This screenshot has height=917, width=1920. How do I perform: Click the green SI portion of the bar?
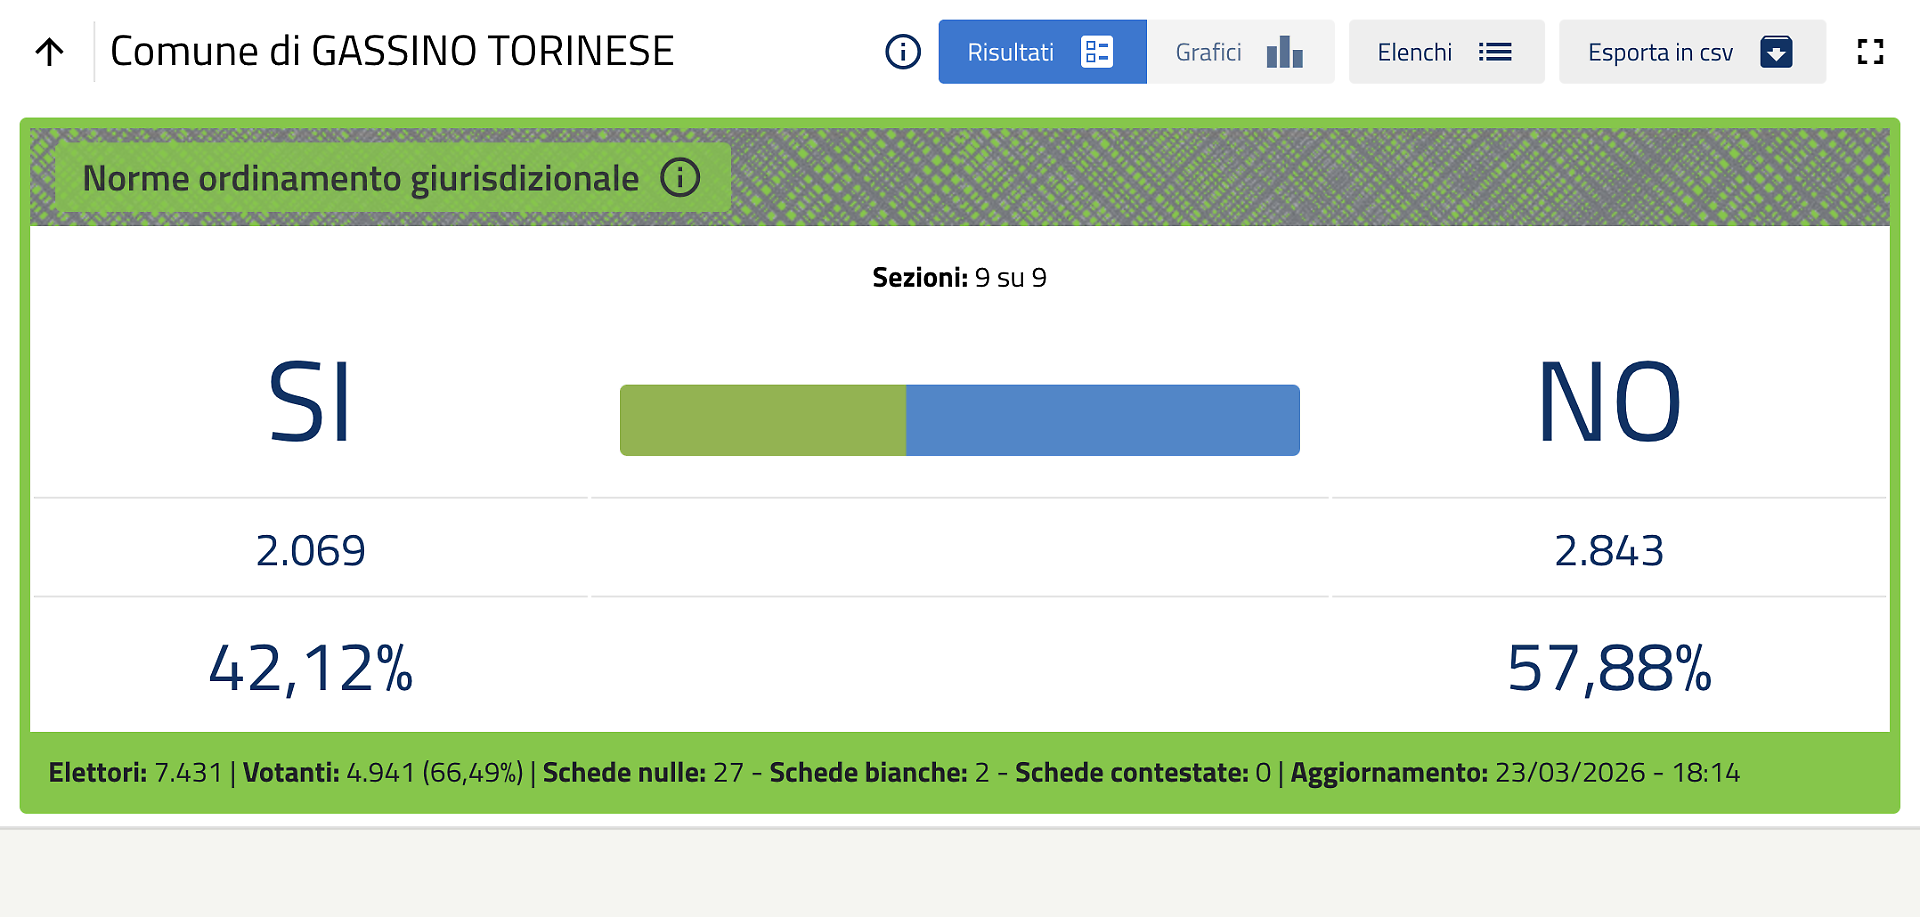click(x=762, y=420)
